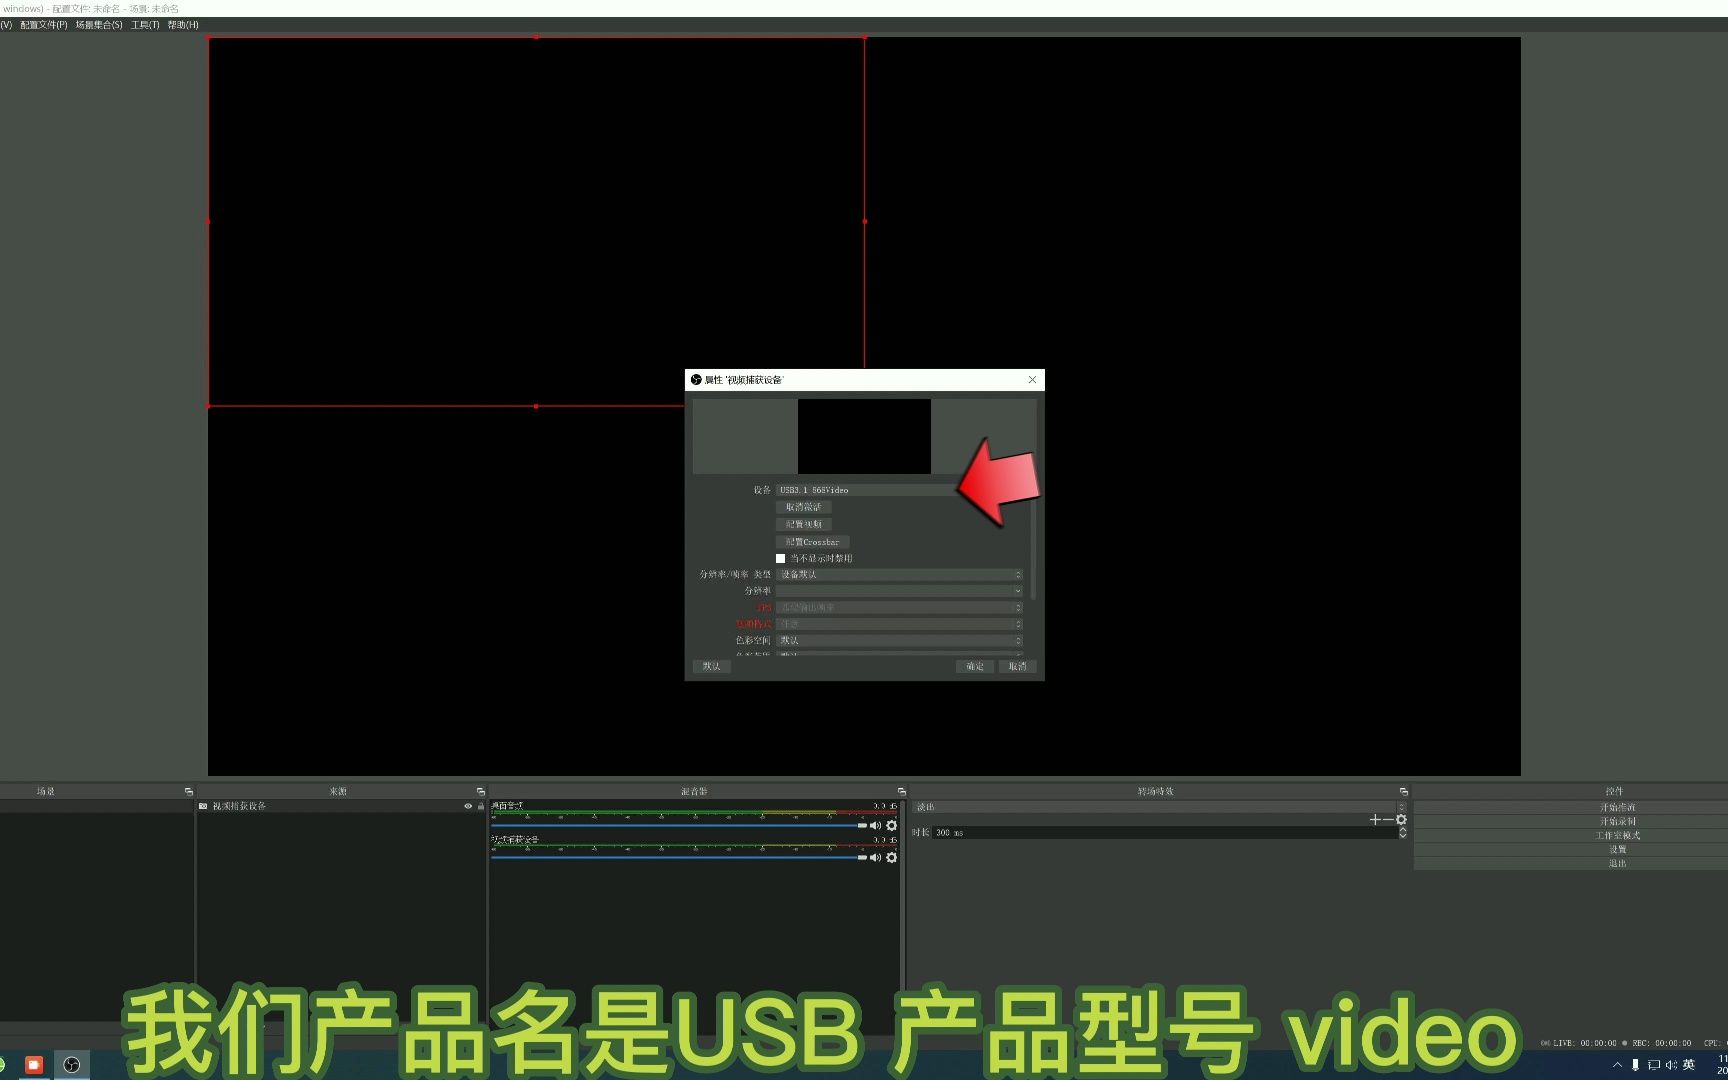Image resolution: width=1728 pixels, height=1080 pixels.
Task: Open the transition properties gear icon
Action: coord(1401,819)
